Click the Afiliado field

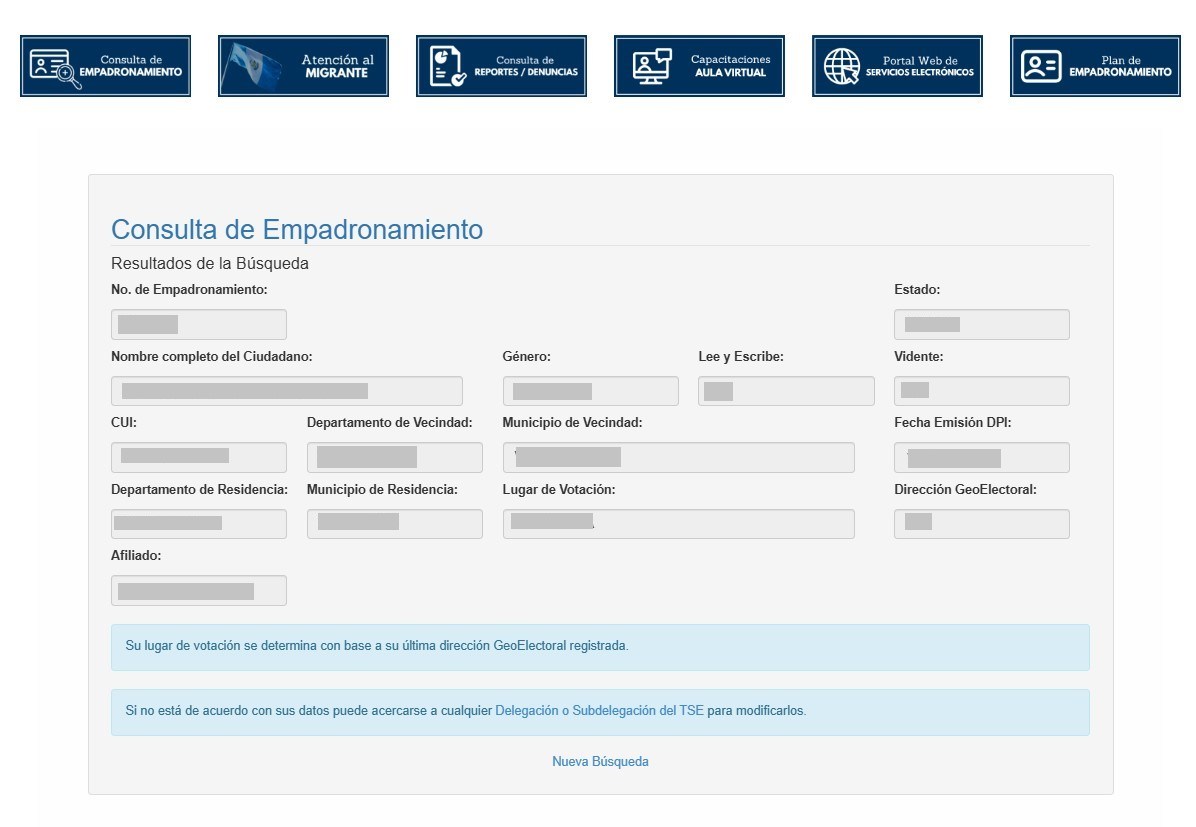199,590
